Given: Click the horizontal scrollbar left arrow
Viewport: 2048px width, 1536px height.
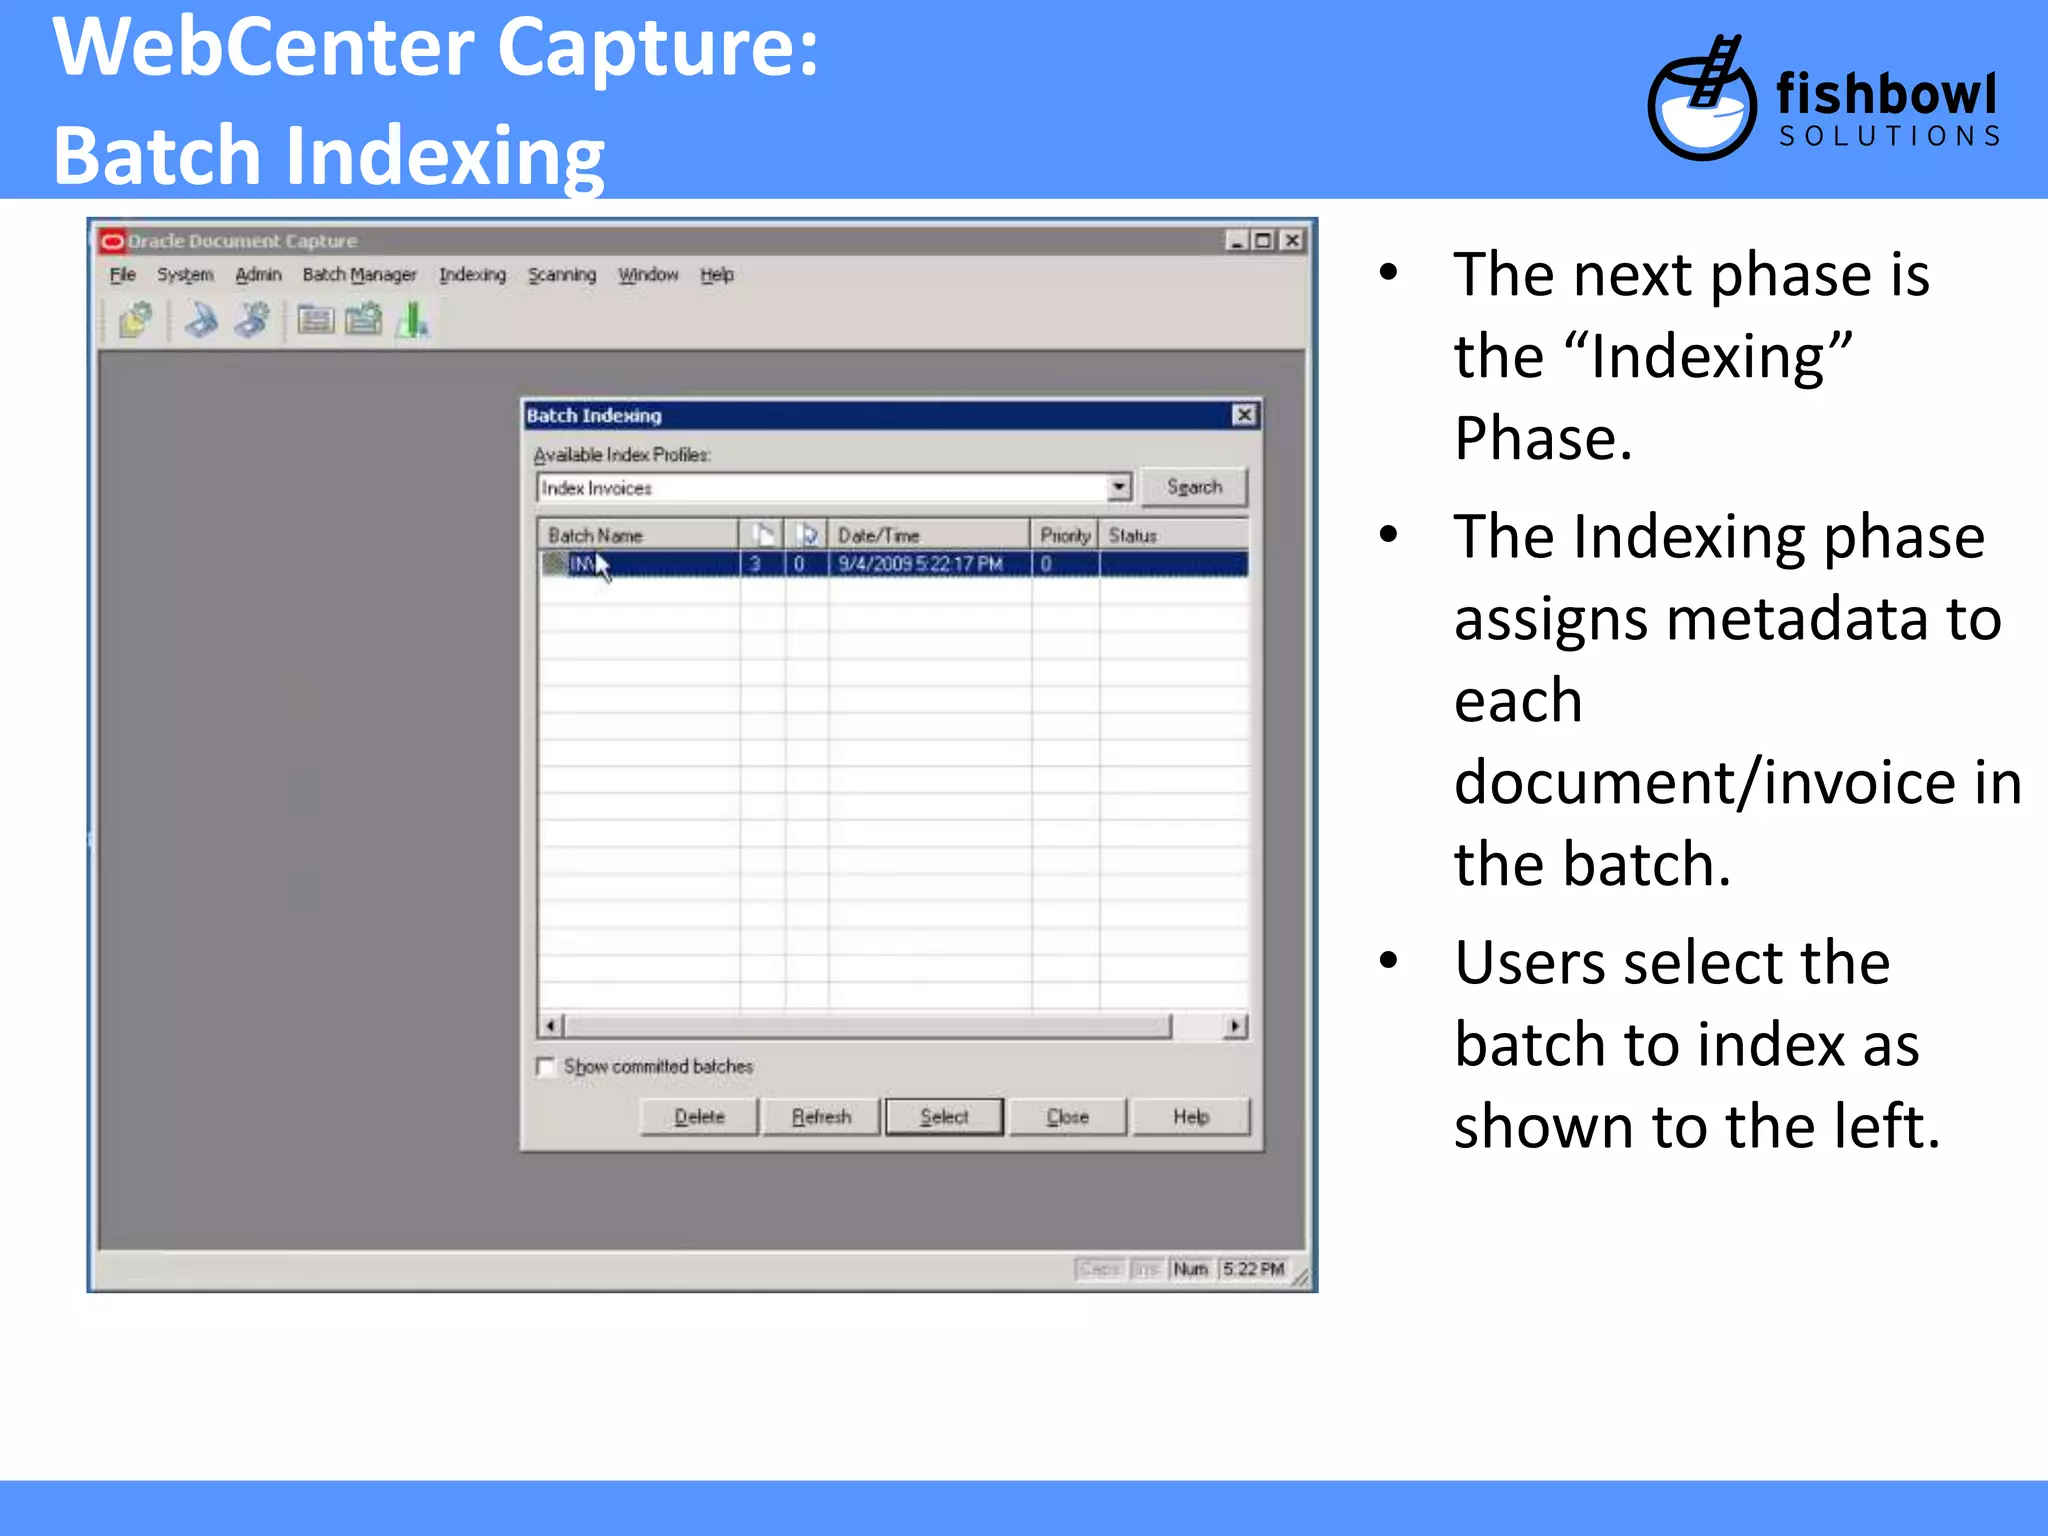Looking at the screenshot, I should pyautogui.click(x=551, y=1025).
